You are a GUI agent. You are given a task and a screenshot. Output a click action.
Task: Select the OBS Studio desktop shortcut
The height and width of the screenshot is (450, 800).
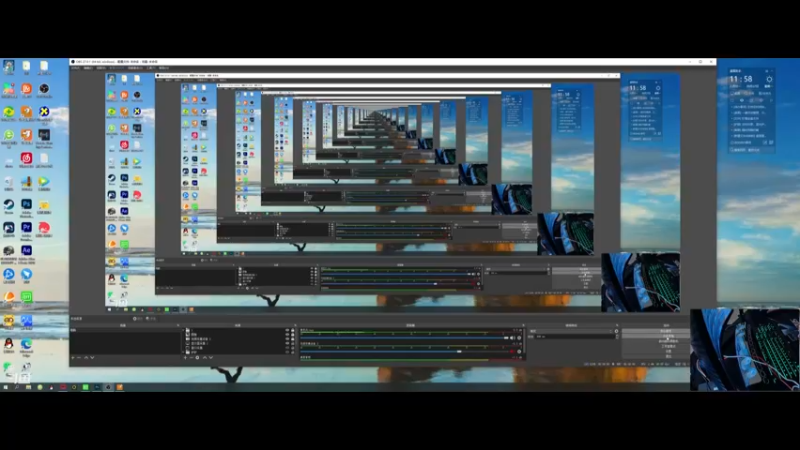click(44, 89)
